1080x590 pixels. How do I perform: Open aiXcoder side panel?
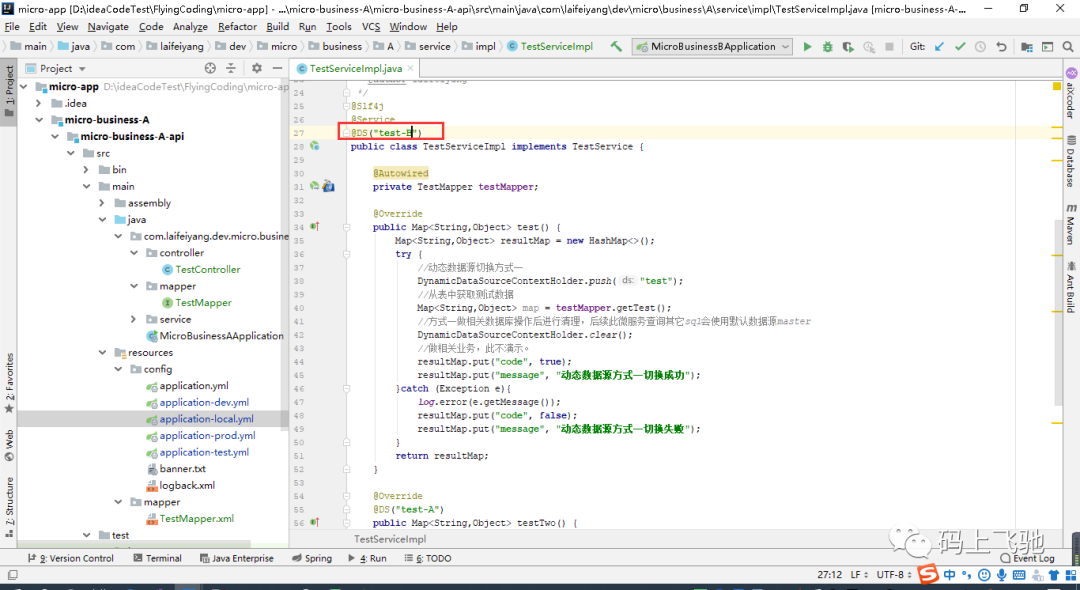coord(1071,93)
